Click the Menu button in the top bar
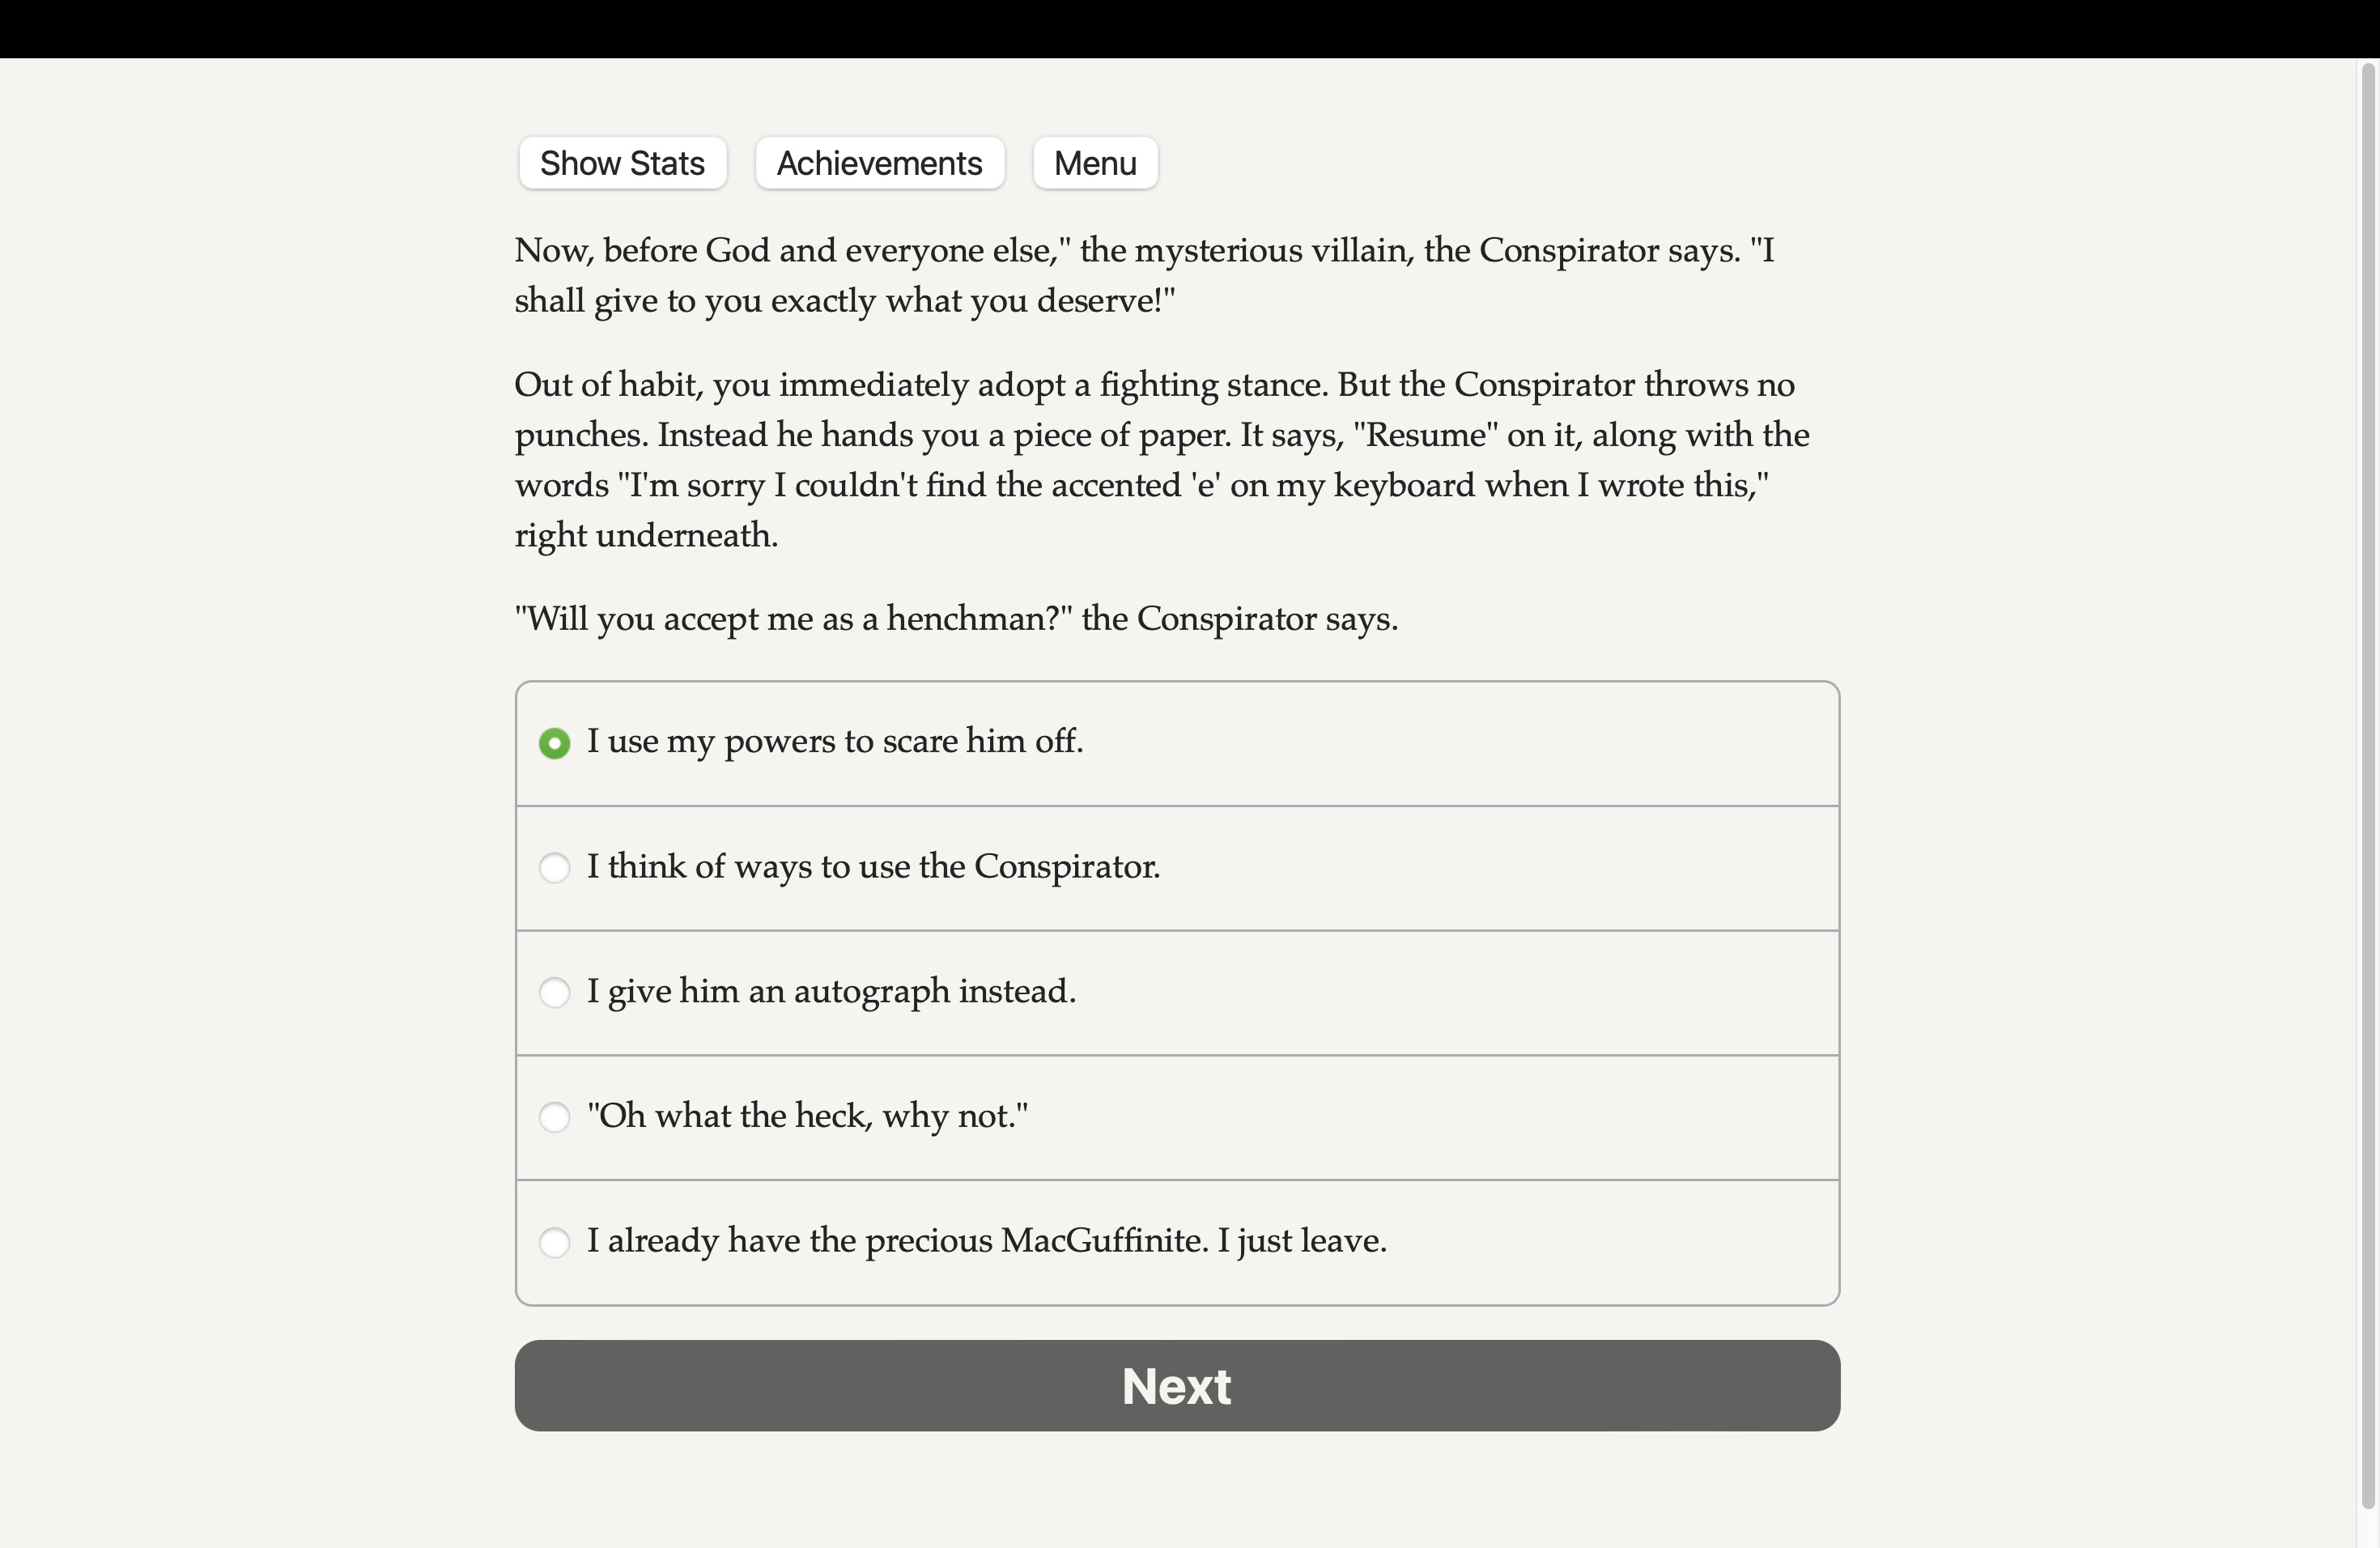 pos(1094,162)
